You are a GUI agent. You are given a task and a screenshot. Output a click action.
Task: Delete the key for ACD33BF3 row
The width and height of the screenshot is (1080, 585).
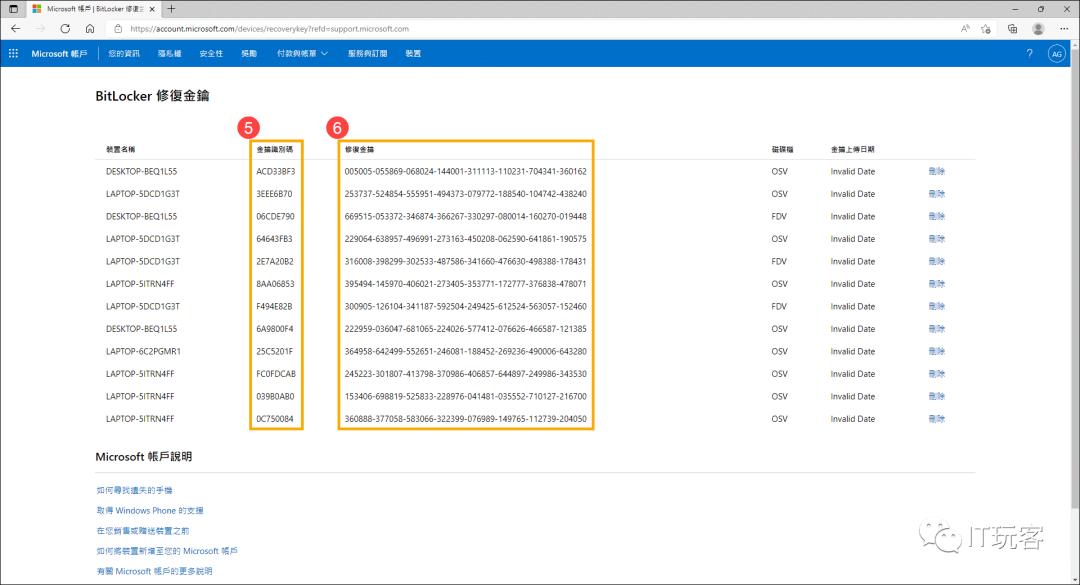[936, 171]
